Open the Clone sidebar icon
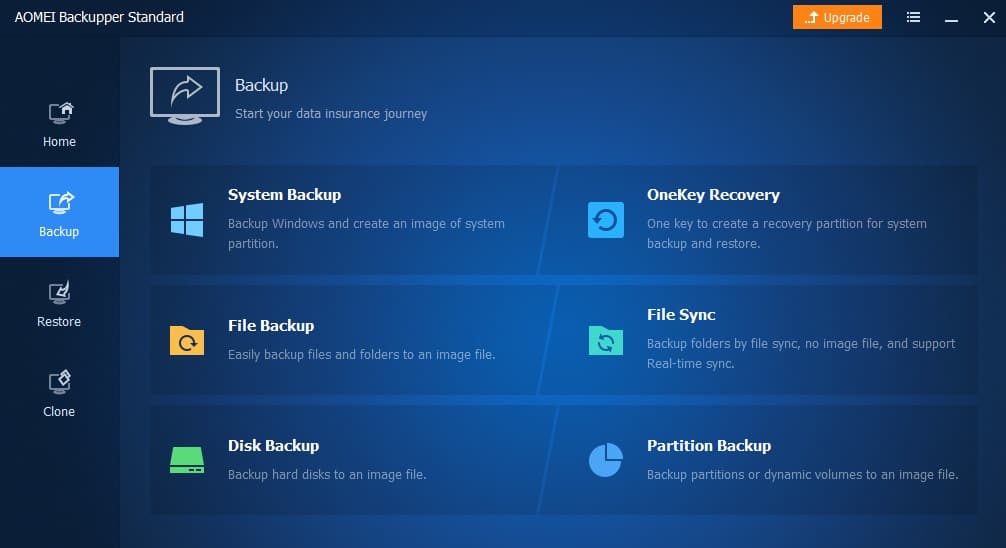 pos(60,382)
